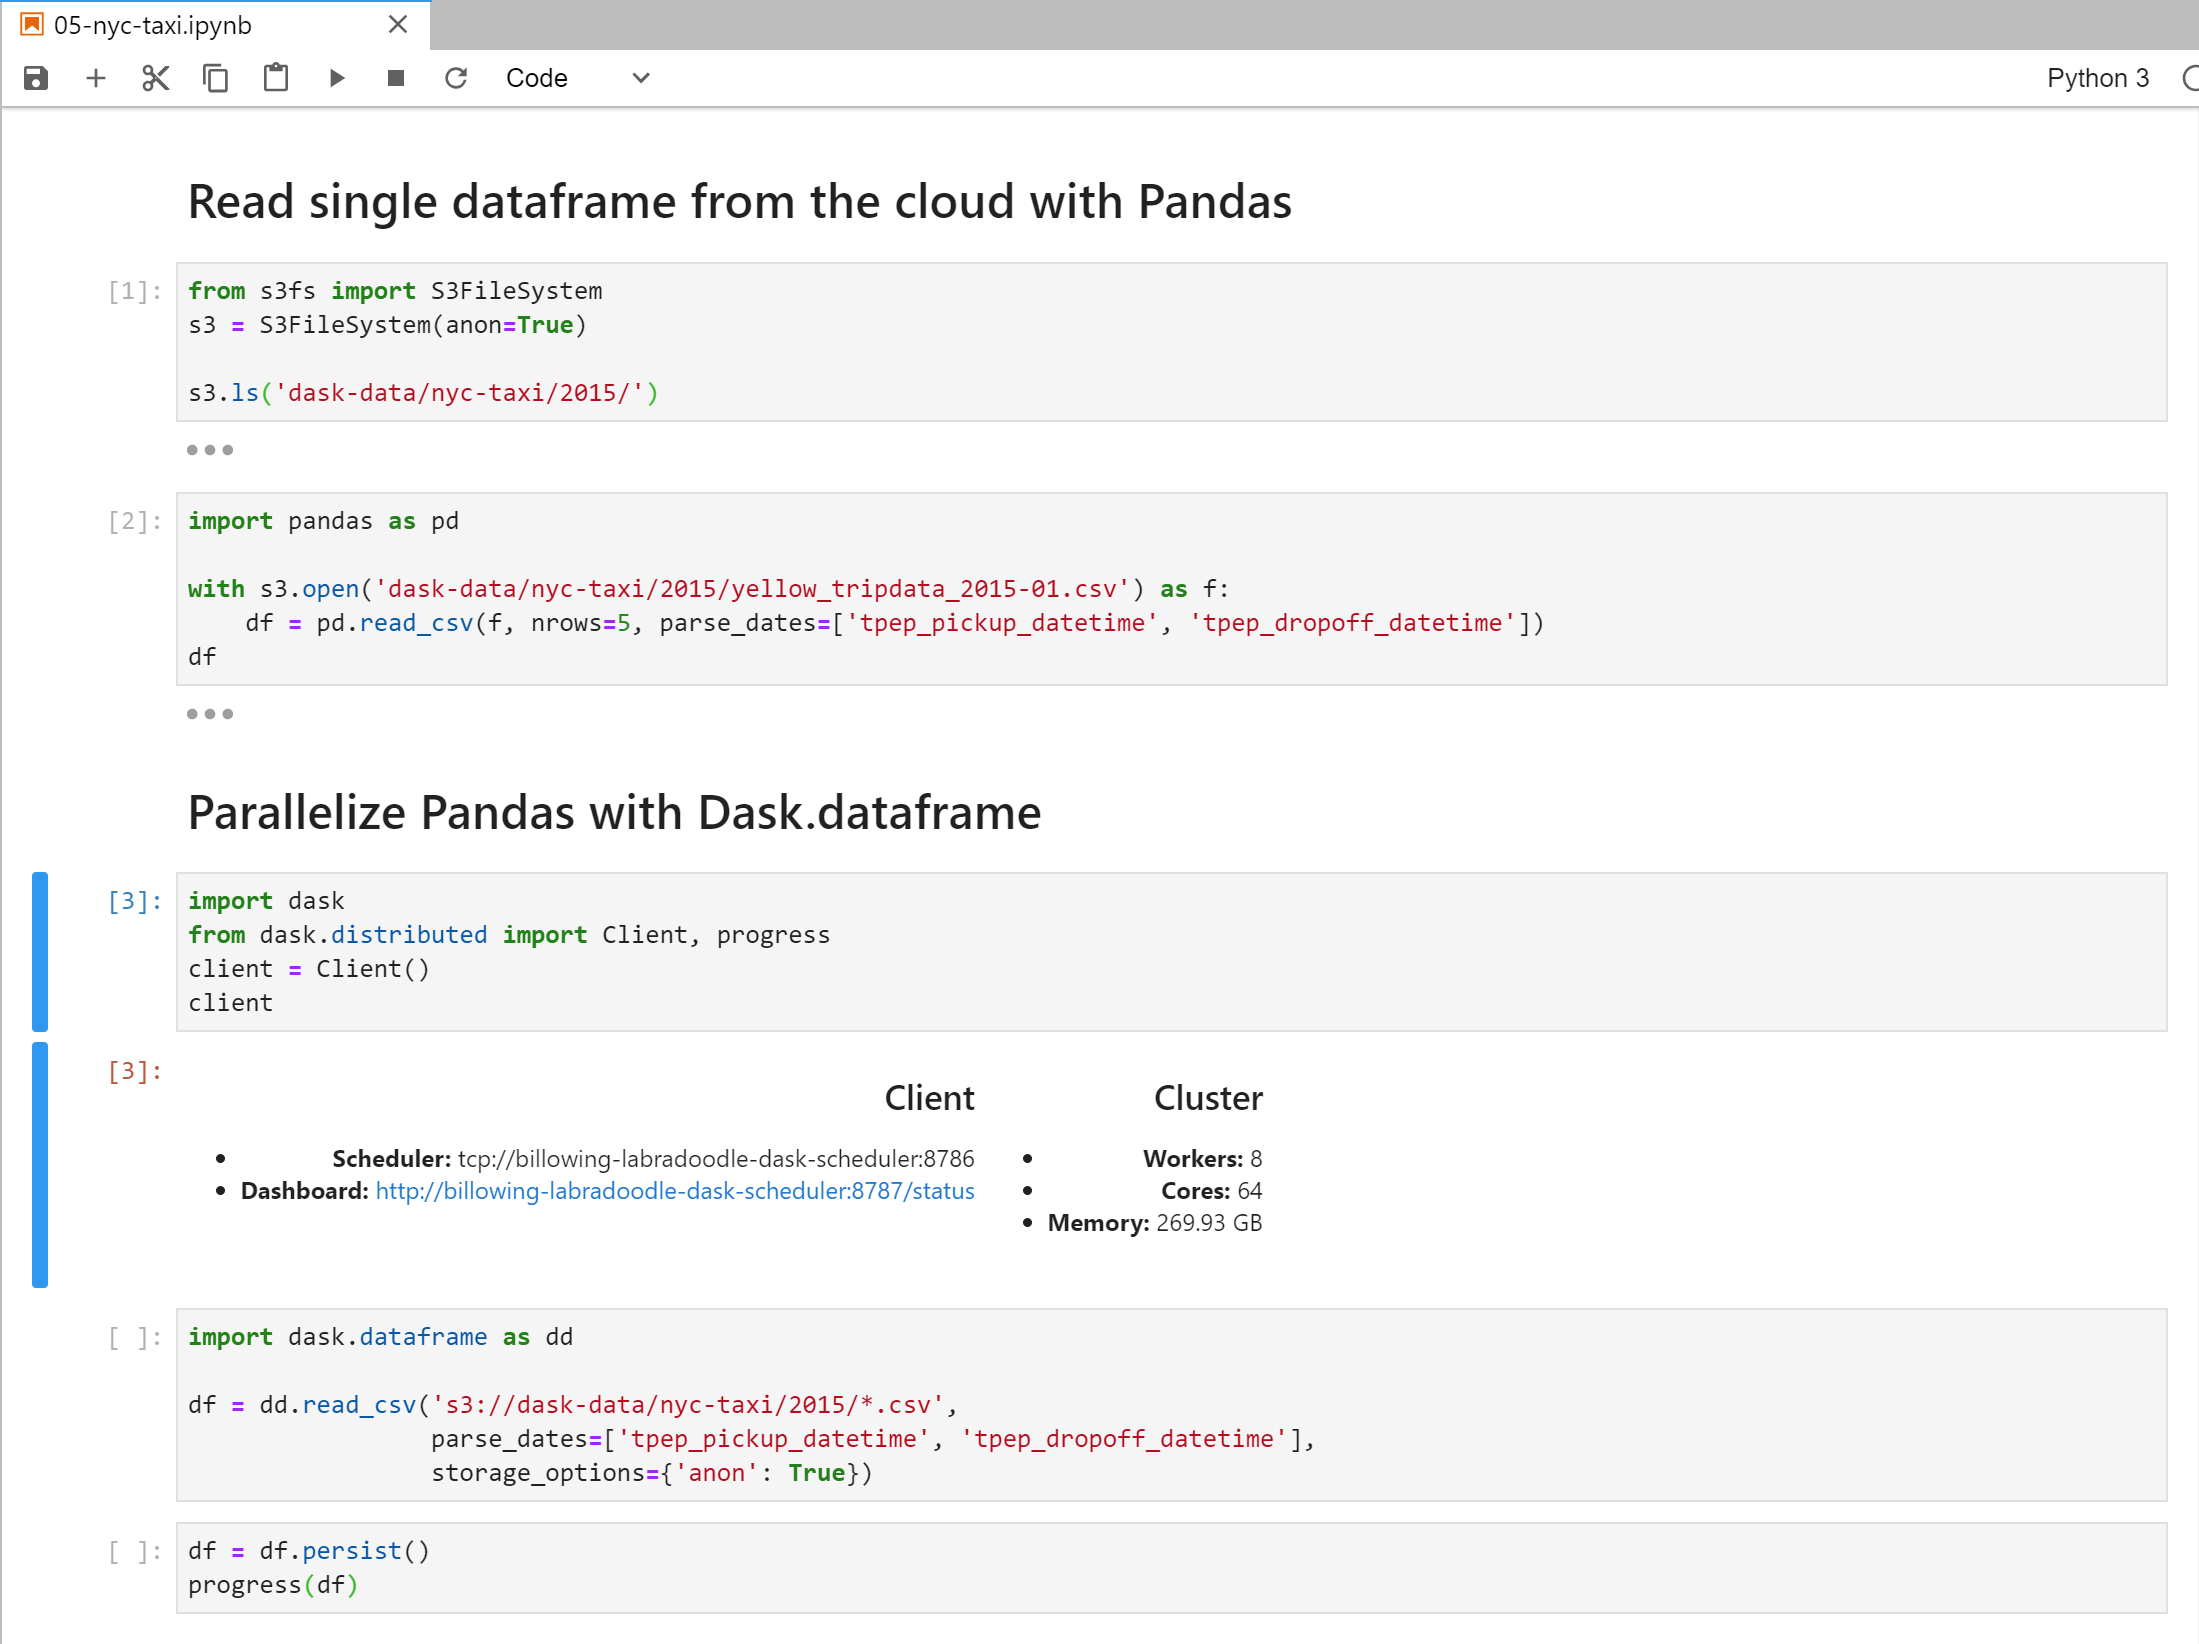
Task: Expand collapsed output of cell 1
Action: pos(210,450)
